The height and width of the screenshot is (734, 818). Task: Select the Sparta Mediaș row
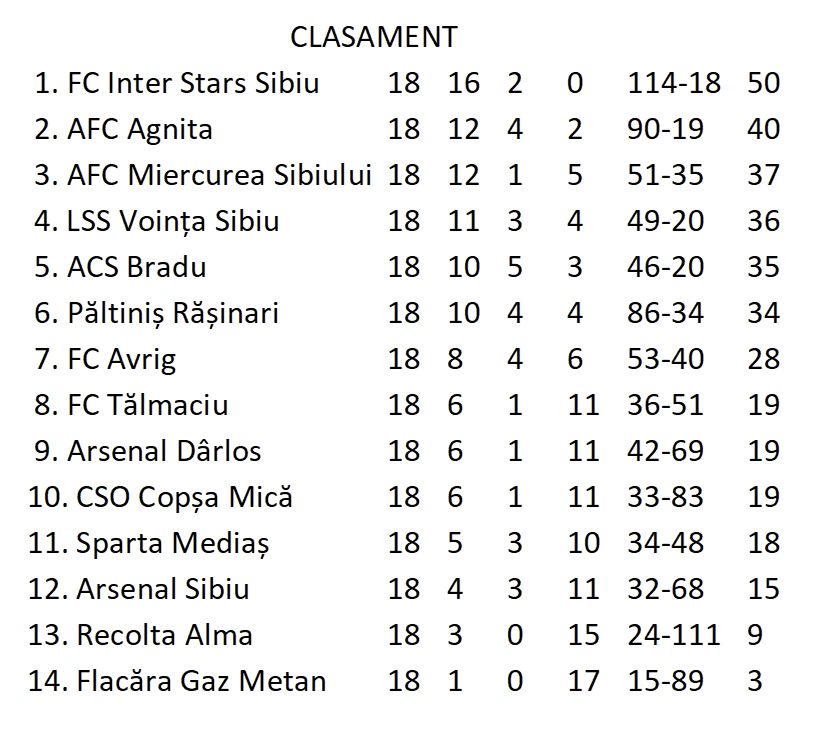point(404,544)
